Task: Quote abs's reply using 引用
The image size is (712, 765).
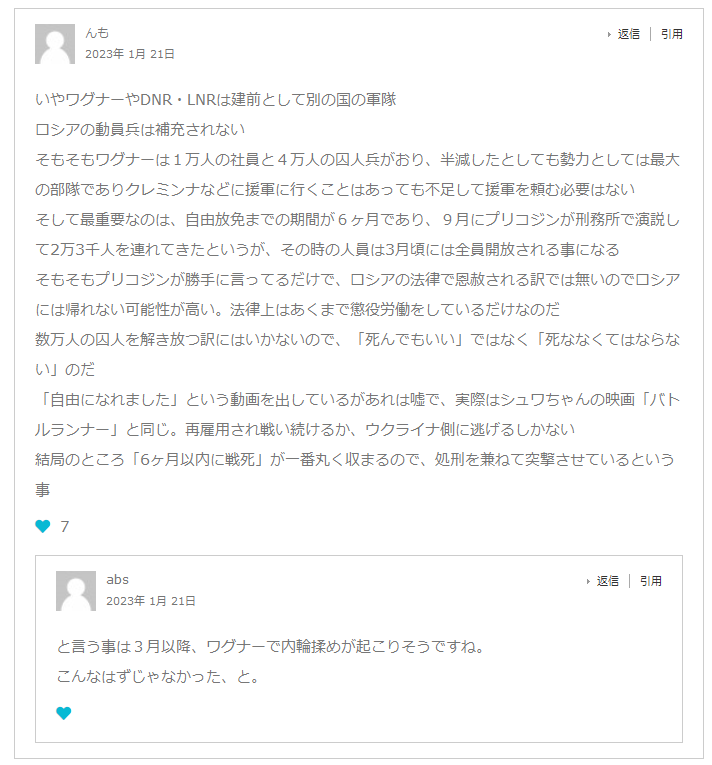Action: tap(651, 581)
